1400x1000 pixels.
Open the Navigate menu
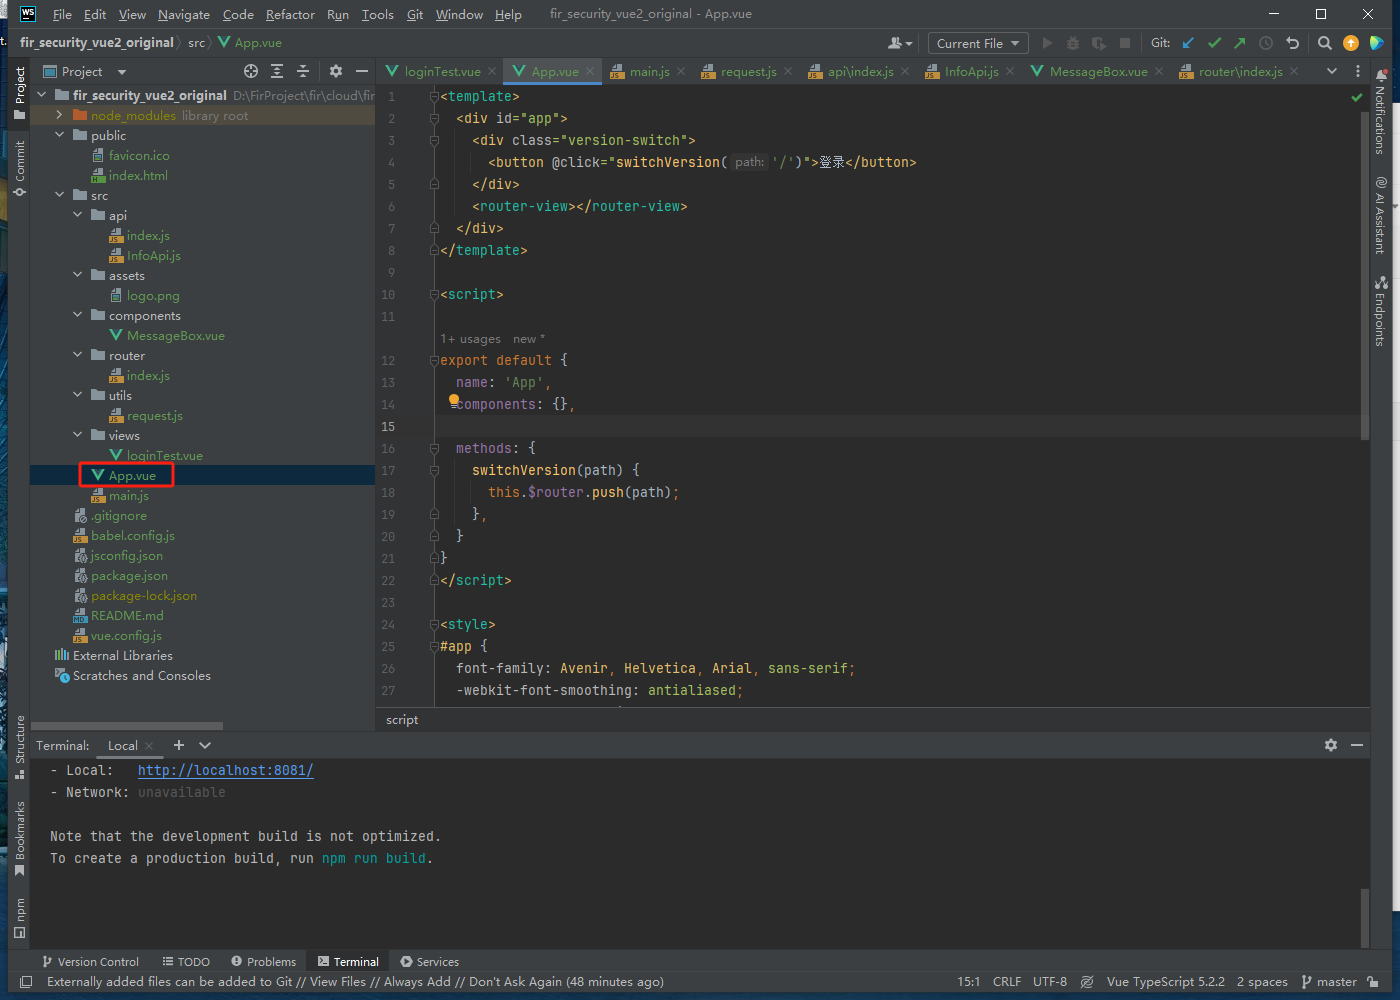click(x=184, y=14)
